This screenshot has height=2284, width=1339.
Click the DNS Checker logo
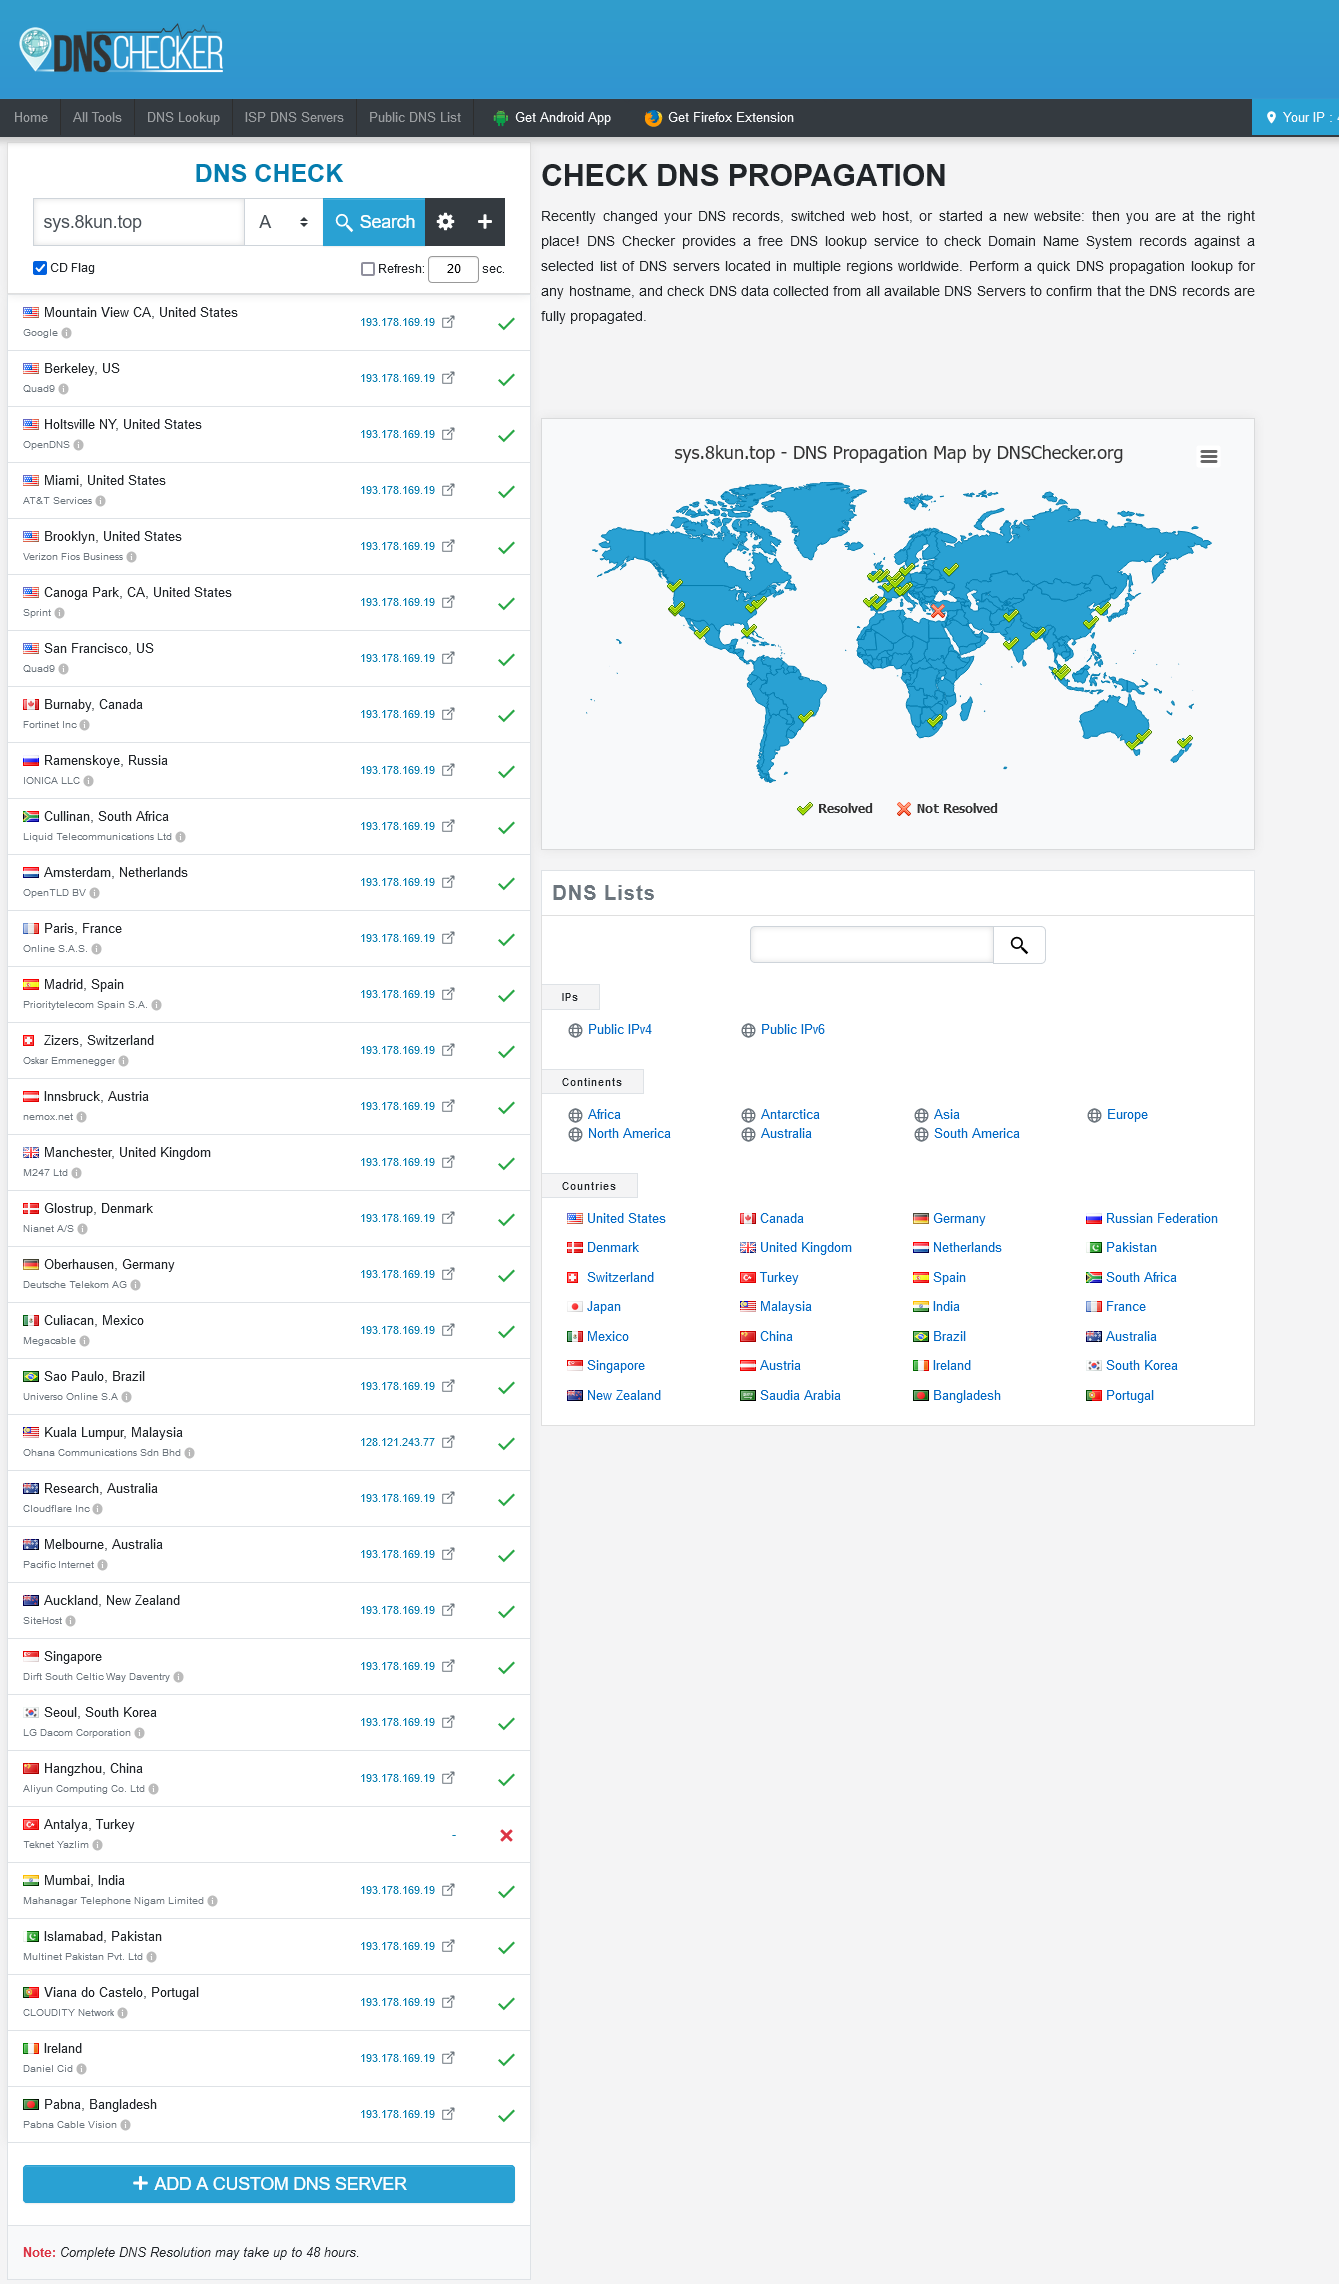pyautogui.click(x=121, y=50)
